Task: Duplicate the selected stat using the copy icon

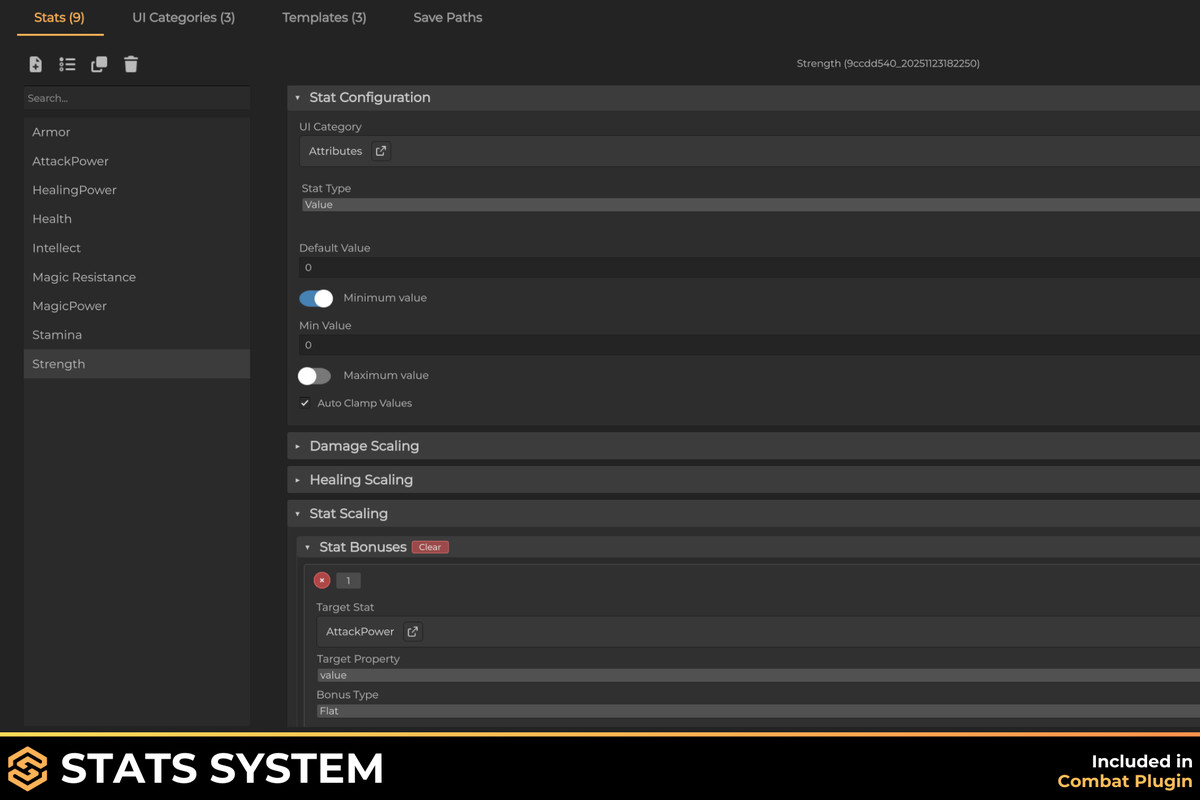Action: pyautogui.click(x=99, y=64)
